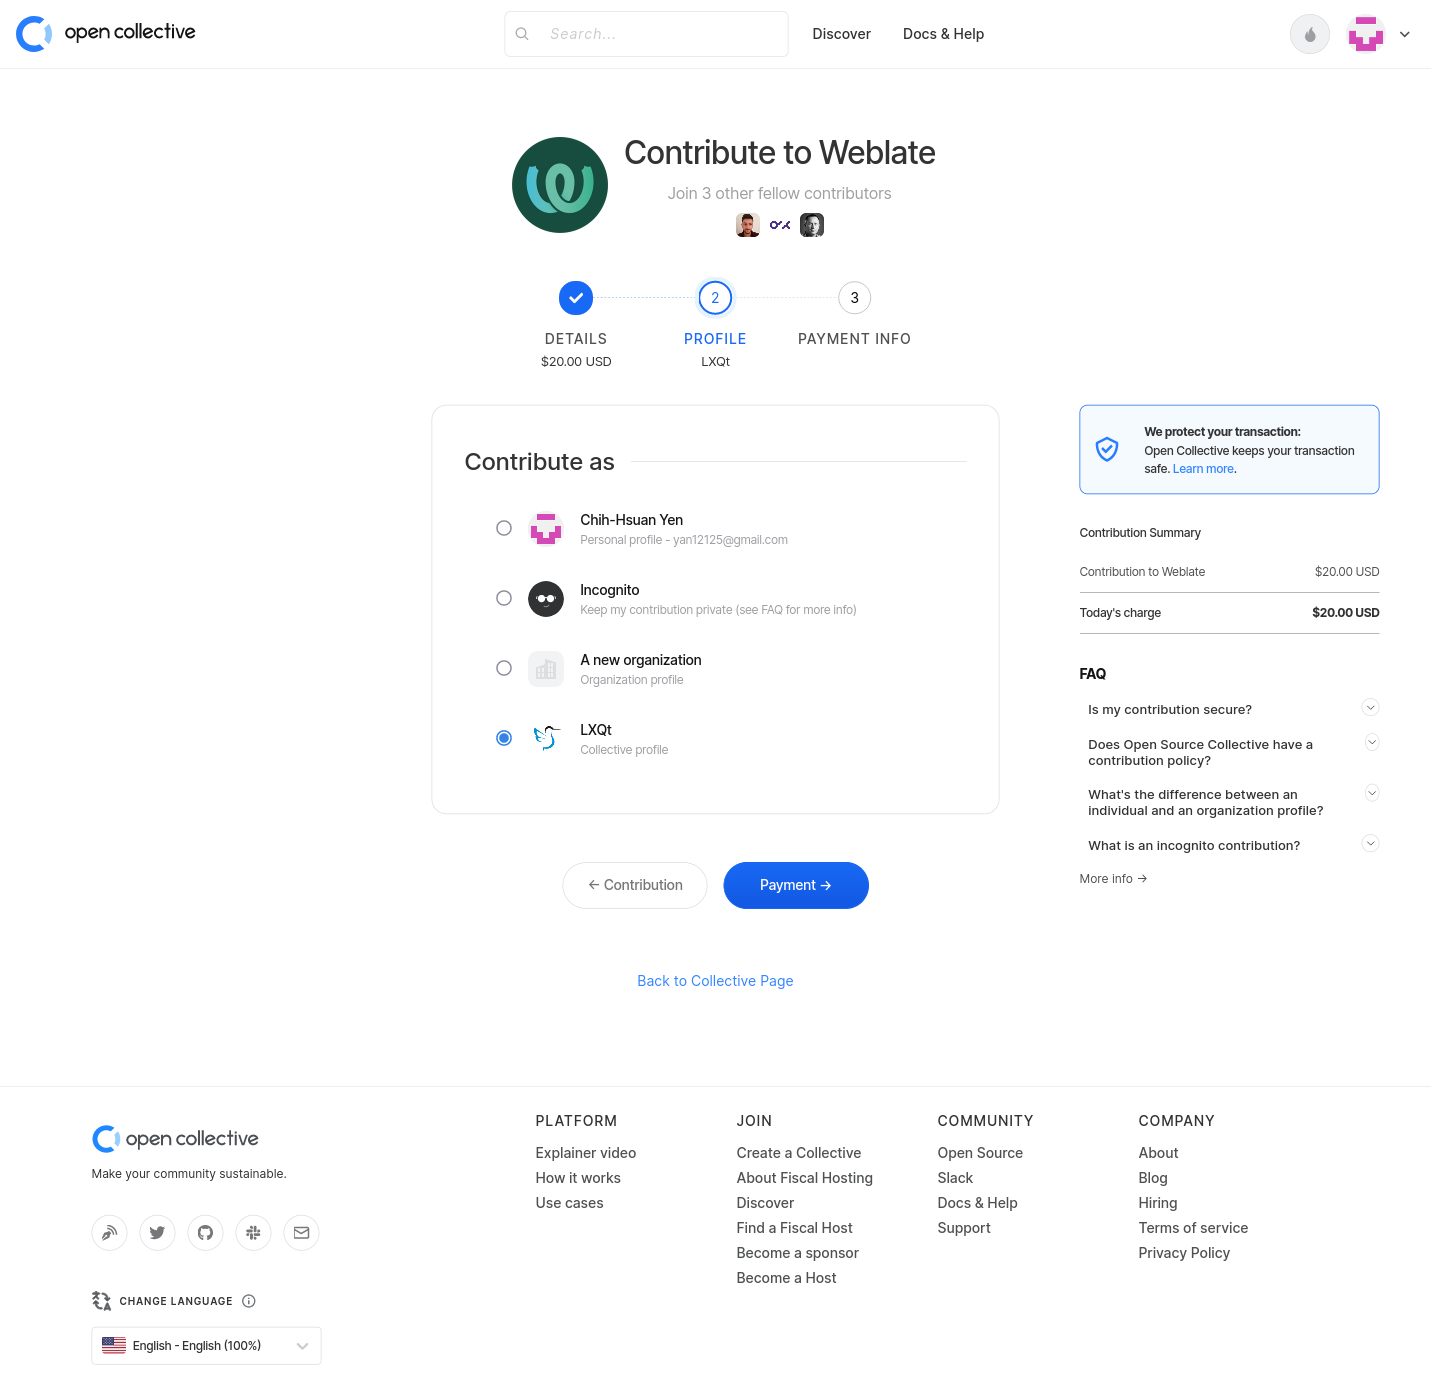View the third contributor avatar photo
The width and height of the screenshot is (1431, 1383).
point(812,225)
